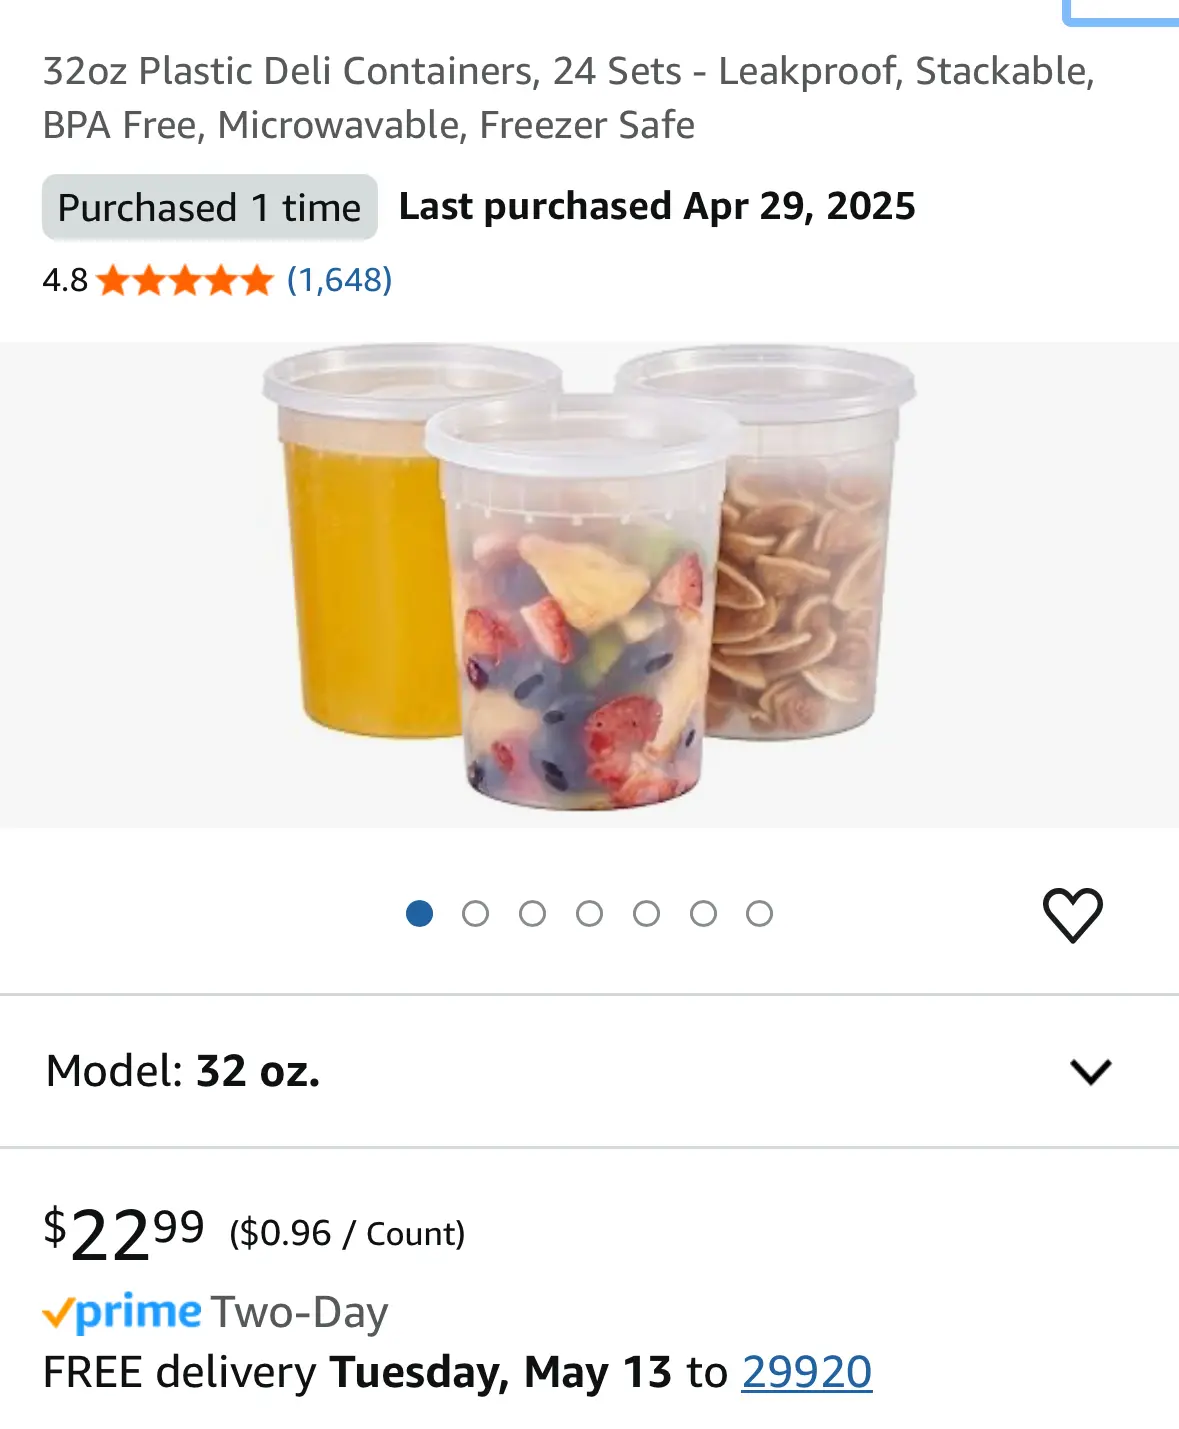Open the 1,648 reviews link
1179x1429 pixels.
(x=339, y=280)
